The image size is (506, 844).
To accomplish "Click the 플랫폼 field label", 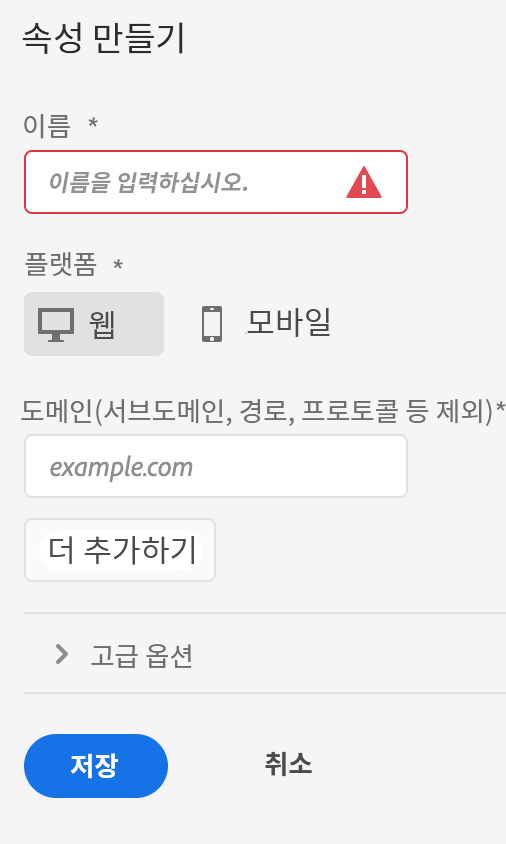I will pyautogui.click(x=60, y=264).
